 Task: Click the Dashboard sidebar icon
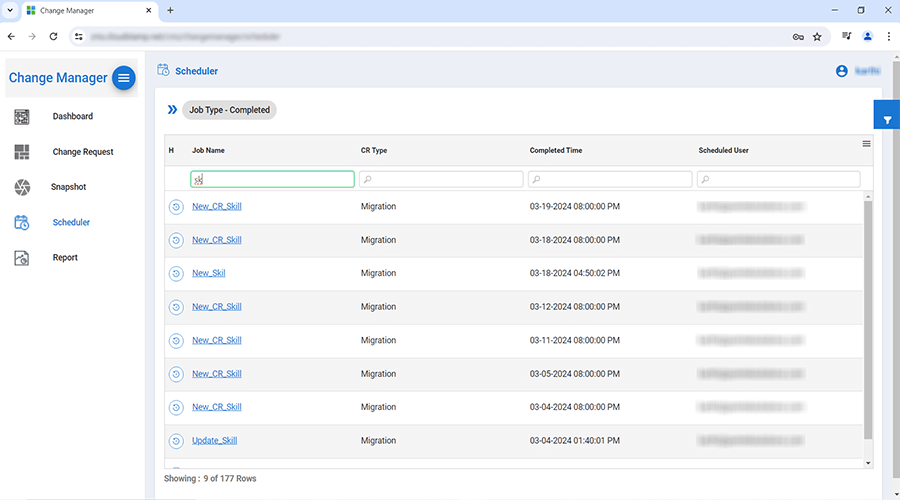22,117
